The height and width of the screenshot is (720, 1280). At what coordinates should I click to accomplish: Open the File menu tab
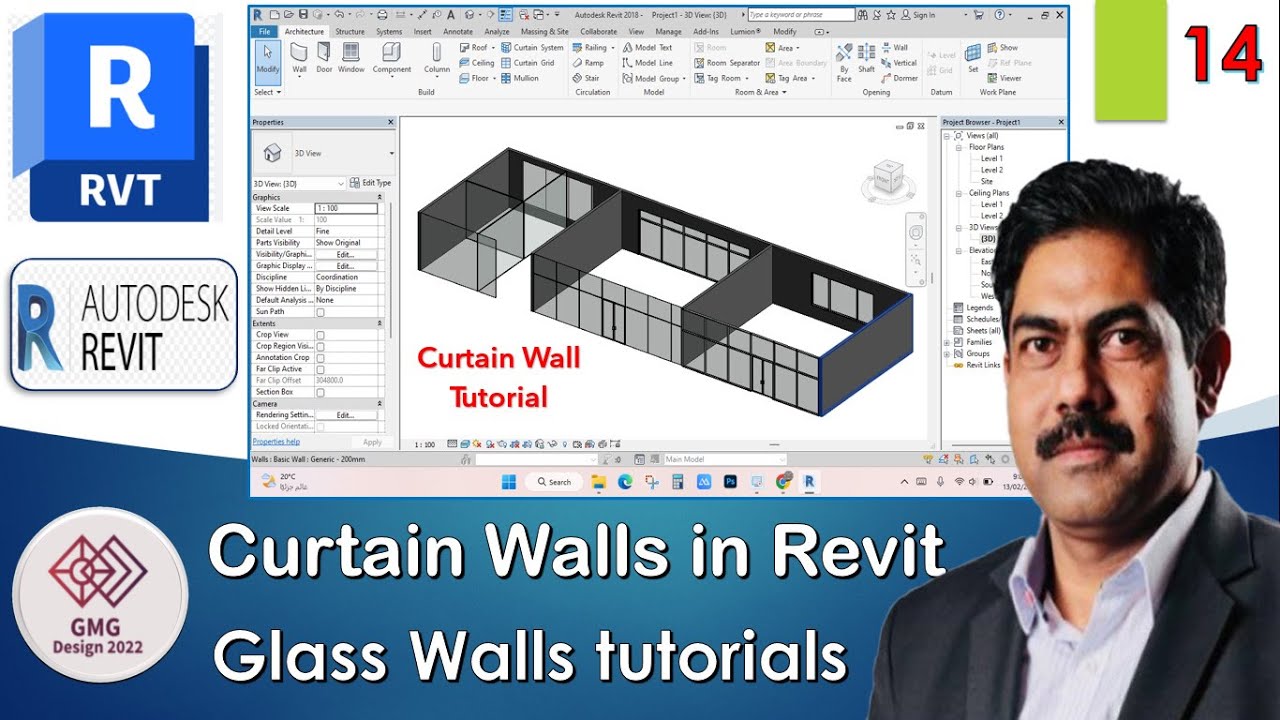(x=265, y=31)
